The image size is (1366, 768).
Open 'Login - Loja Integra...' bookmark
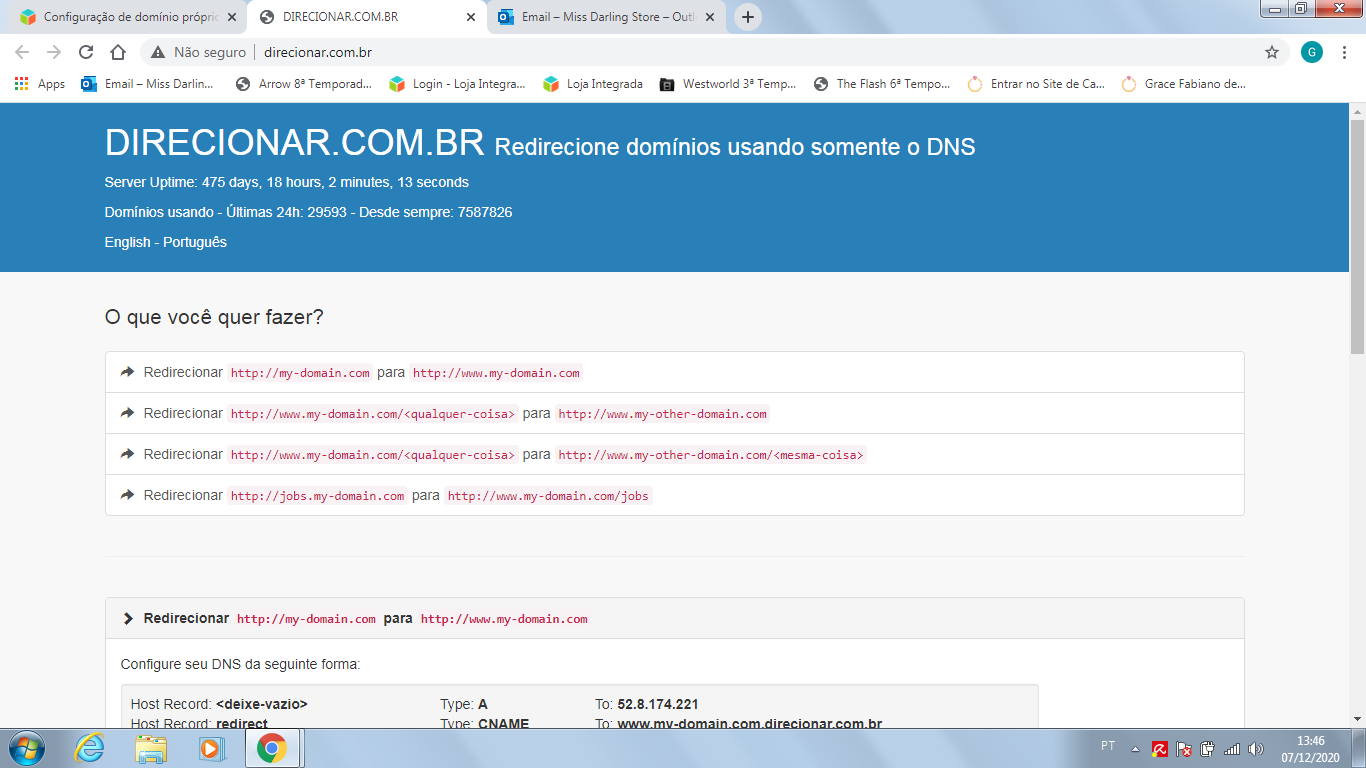[458, 84]
